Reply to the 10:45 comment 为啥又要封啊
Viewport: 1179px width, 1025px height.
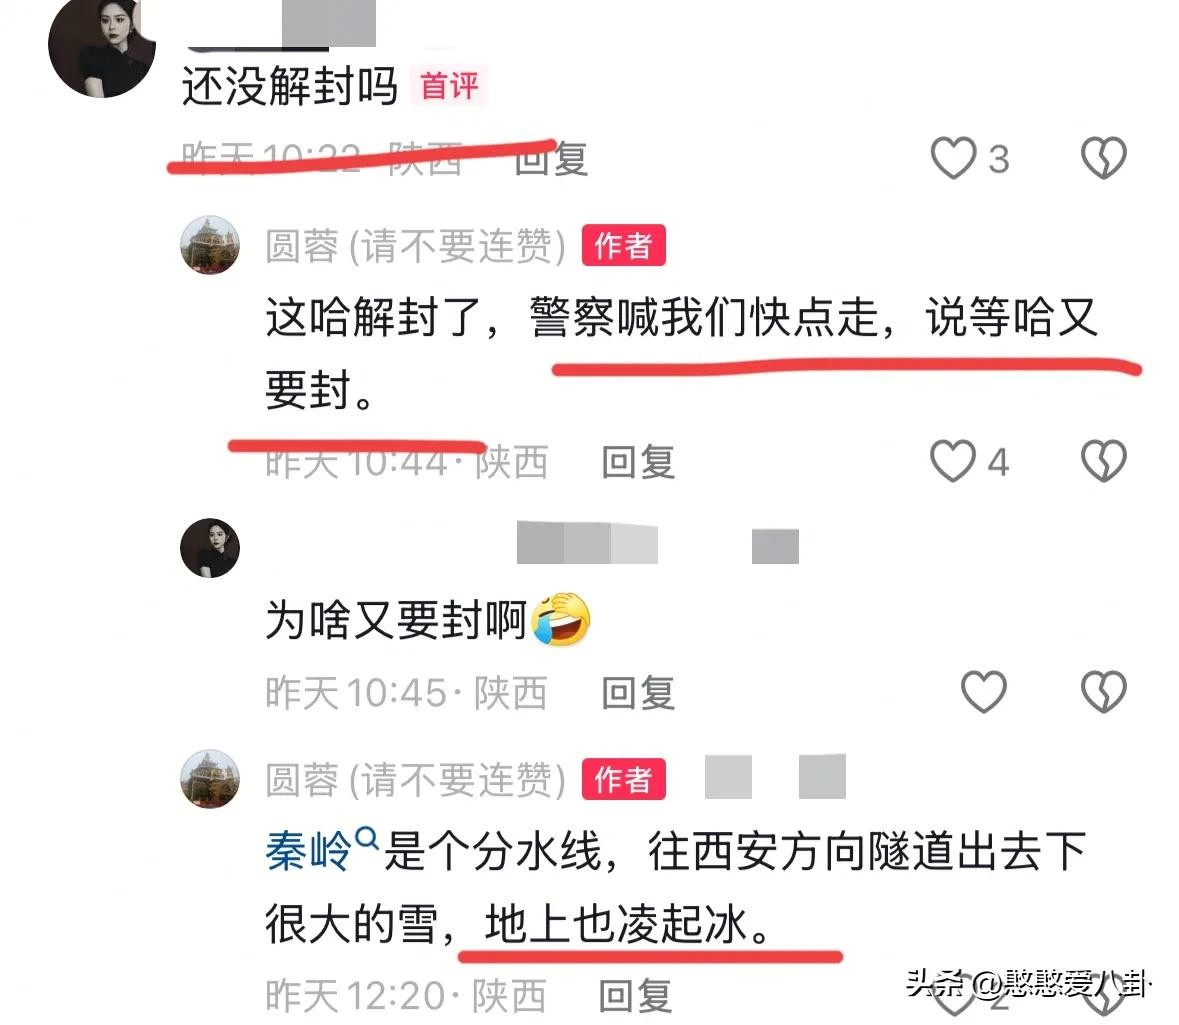click(638, 693)
